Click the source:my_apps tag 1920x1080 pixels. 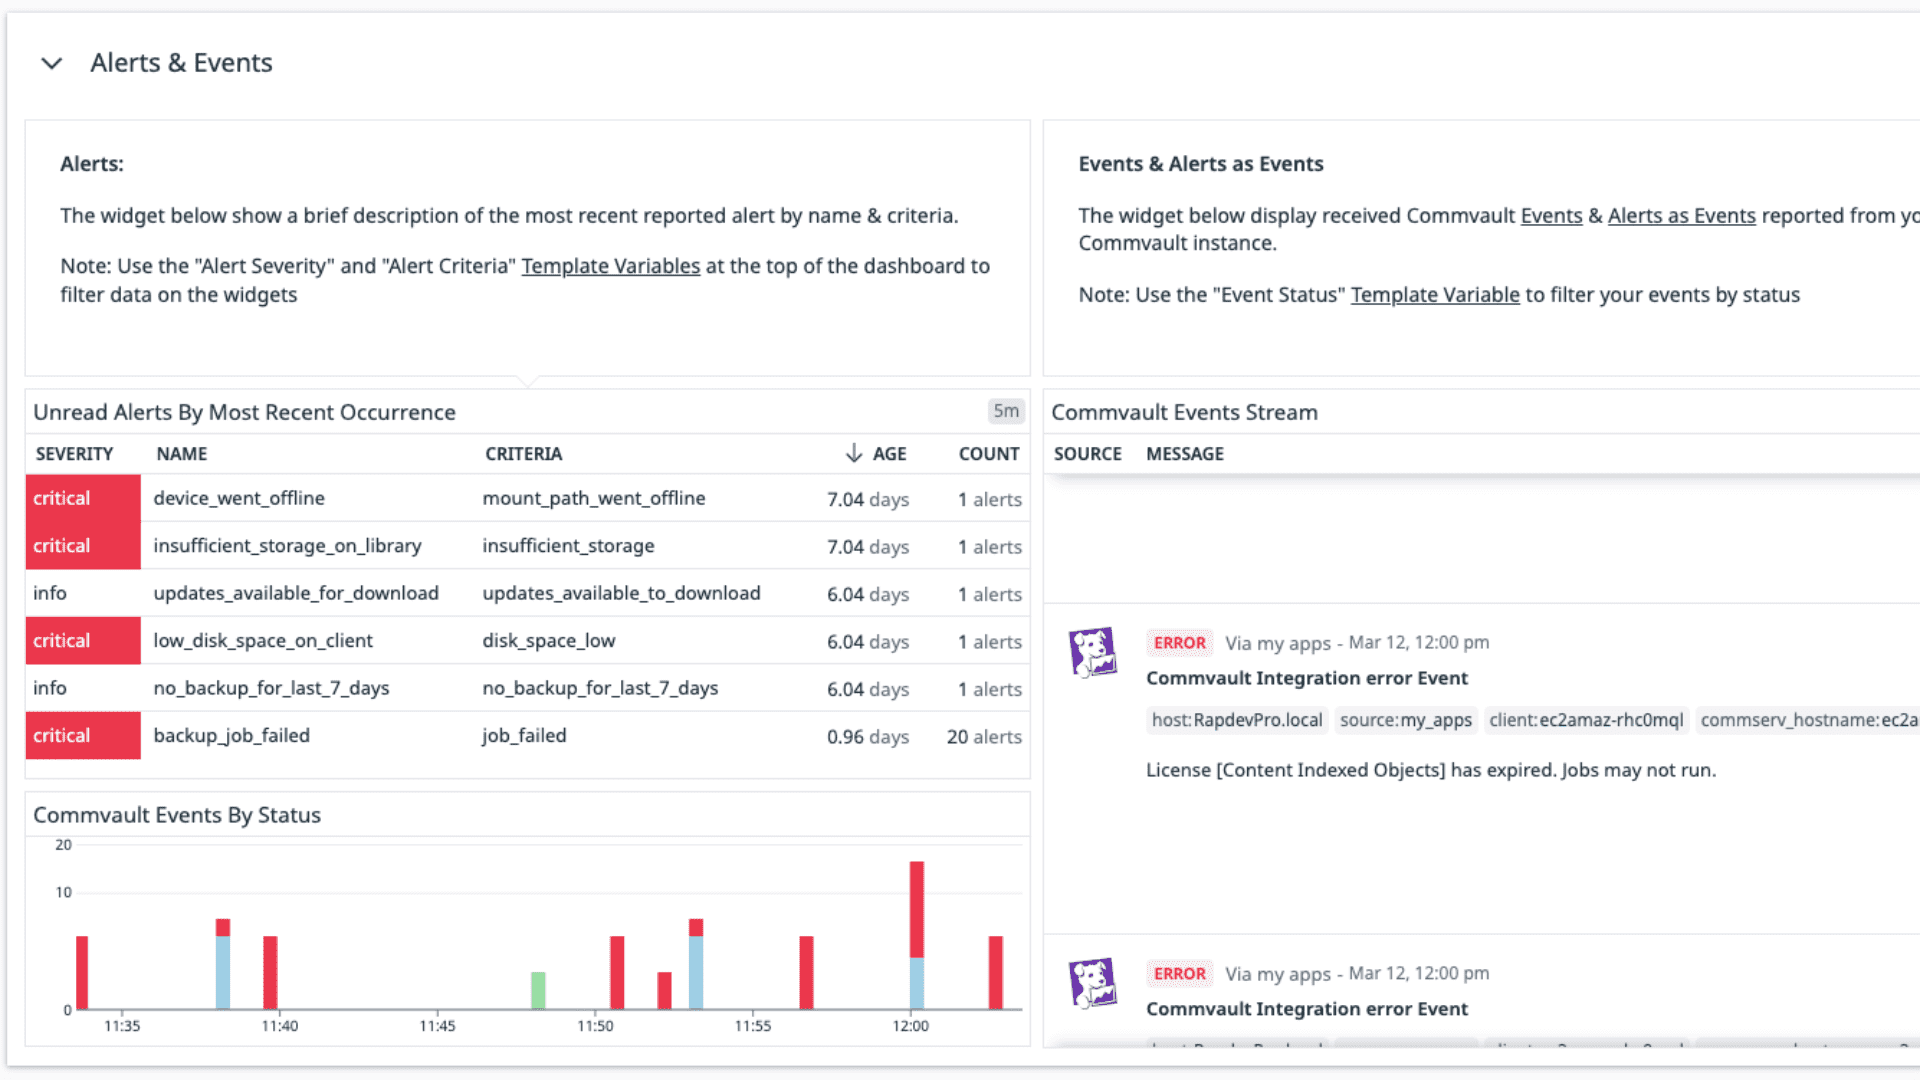1405,720
